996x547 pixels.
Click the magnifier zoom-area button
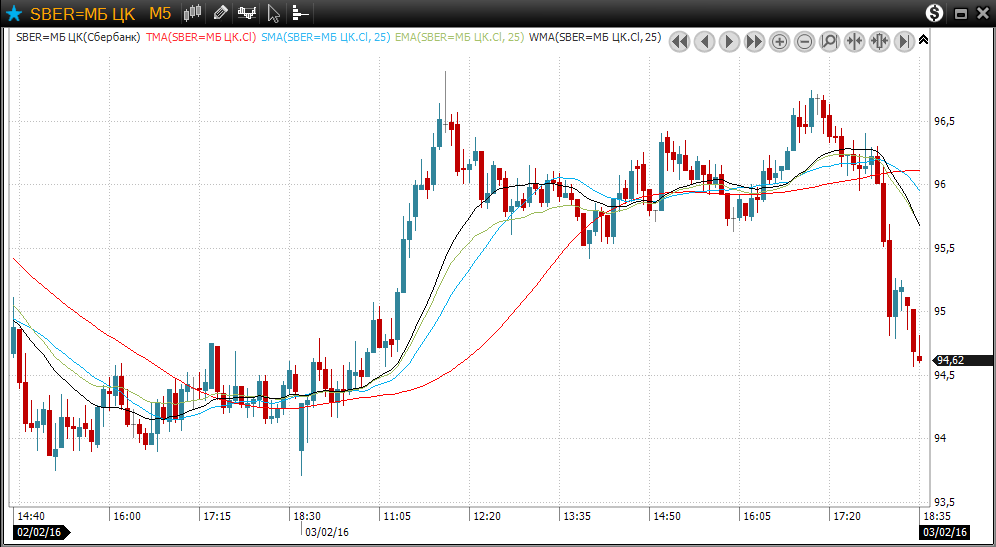click(829, 41)
